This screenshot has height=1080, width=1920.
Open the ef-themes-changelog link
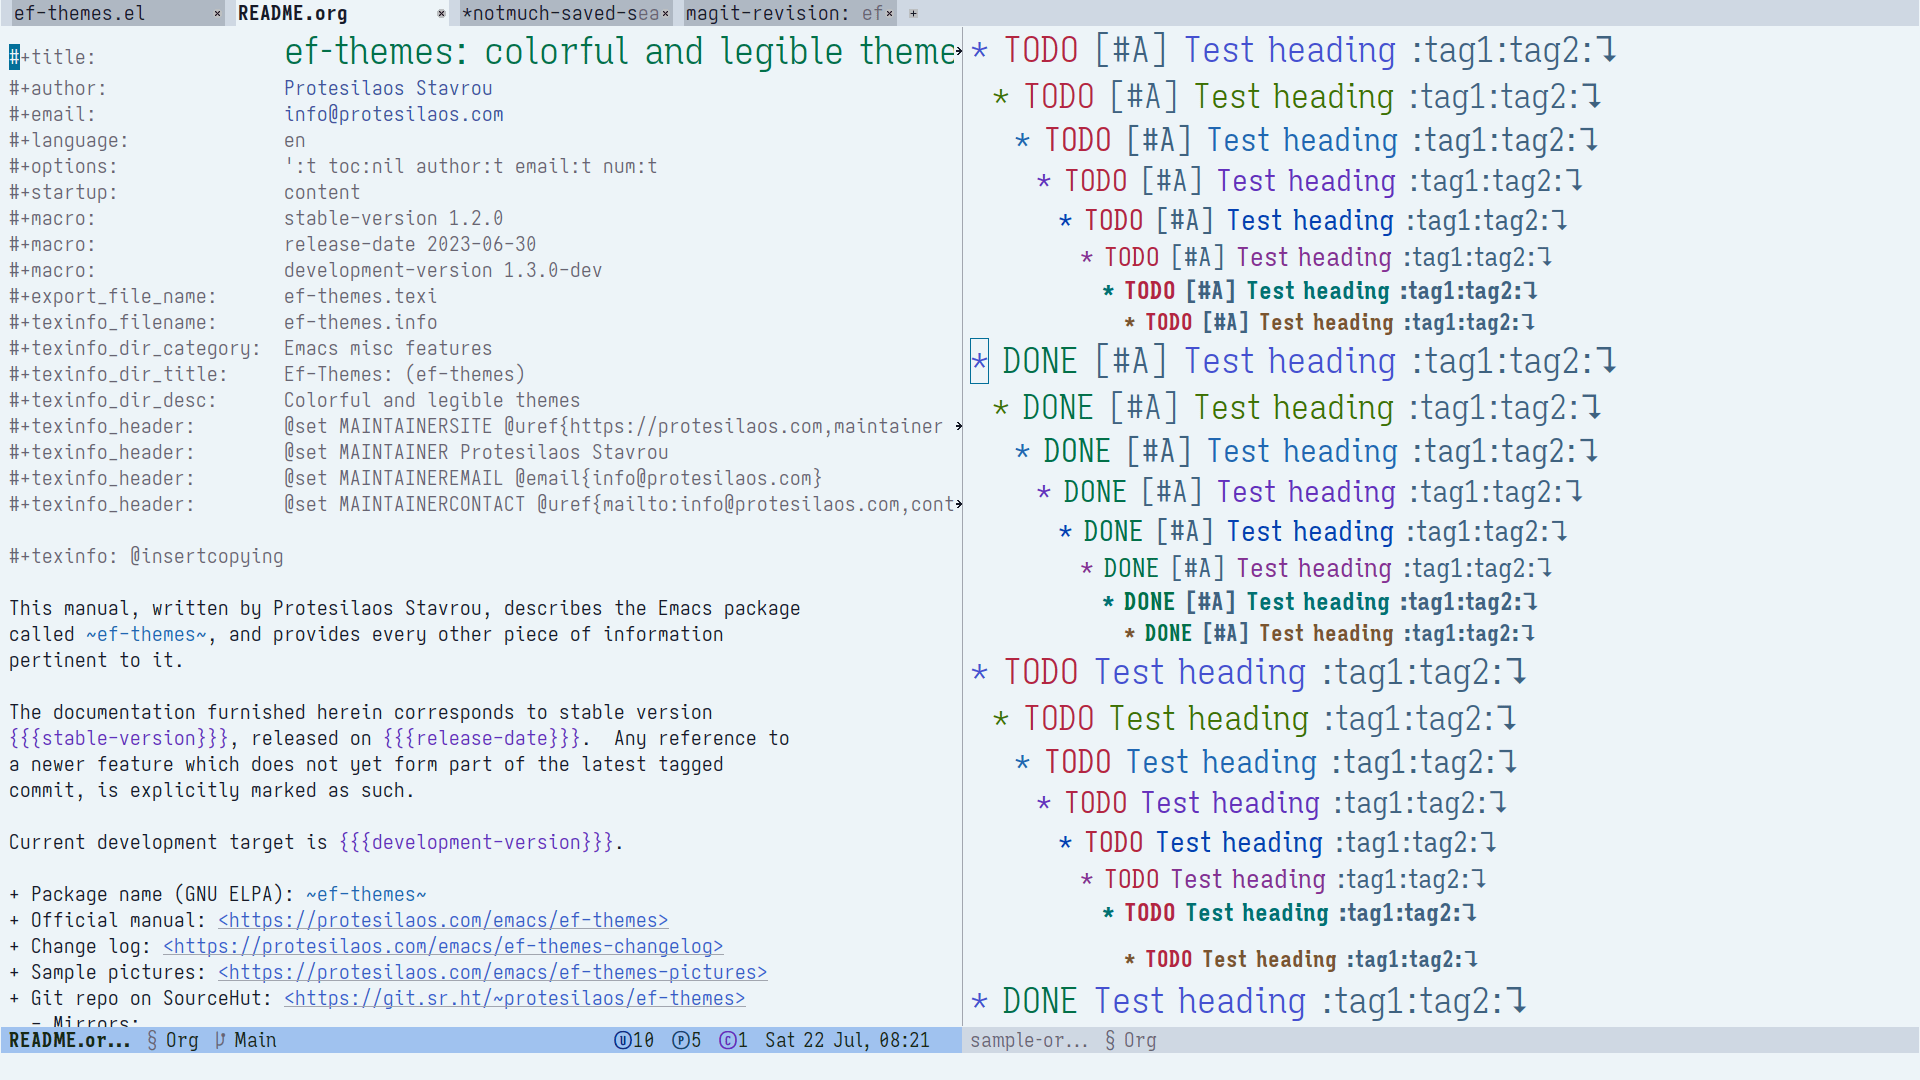point(443,946)
